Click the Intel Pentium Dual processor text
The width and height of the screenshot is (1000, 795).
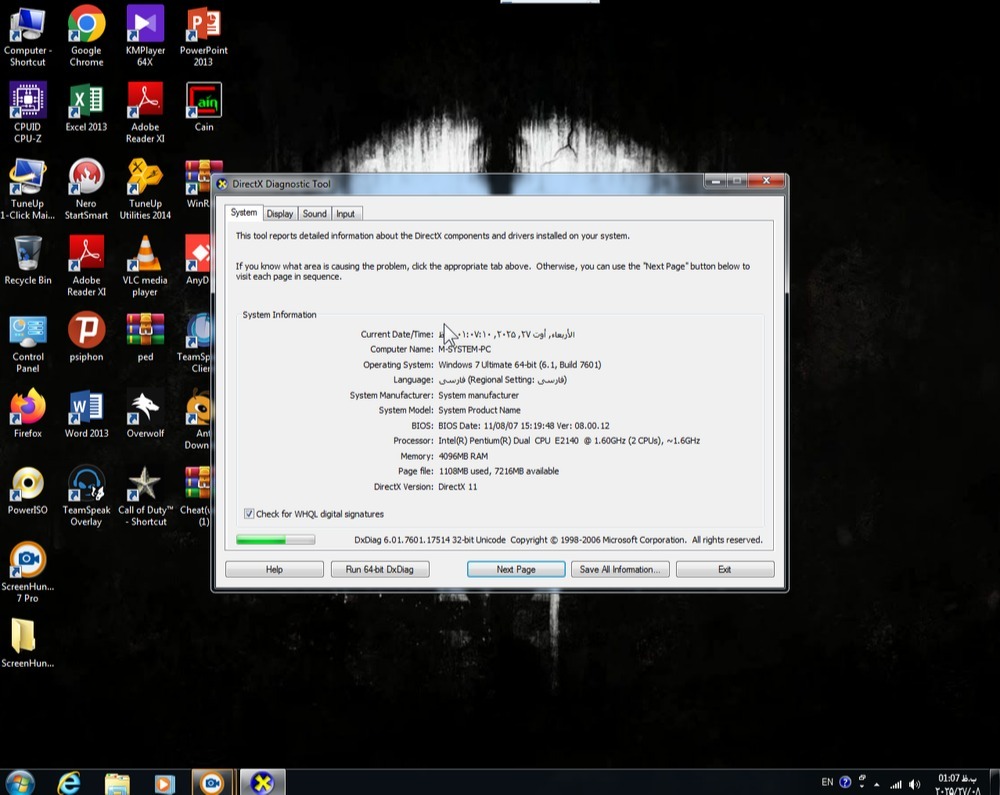pyautogui.click(x=569, y=441)
